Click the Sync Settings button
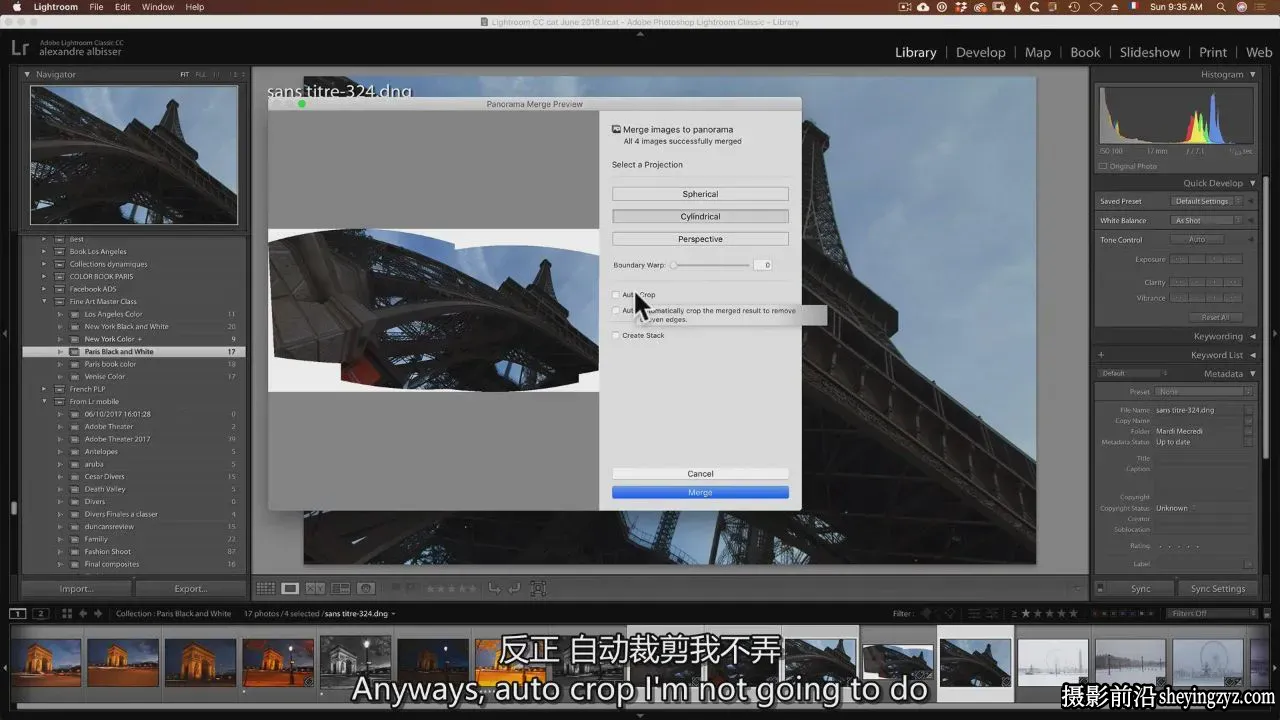Image resolution: width=1280 pixels, height=720 pixels. [x=1217, y=589]
